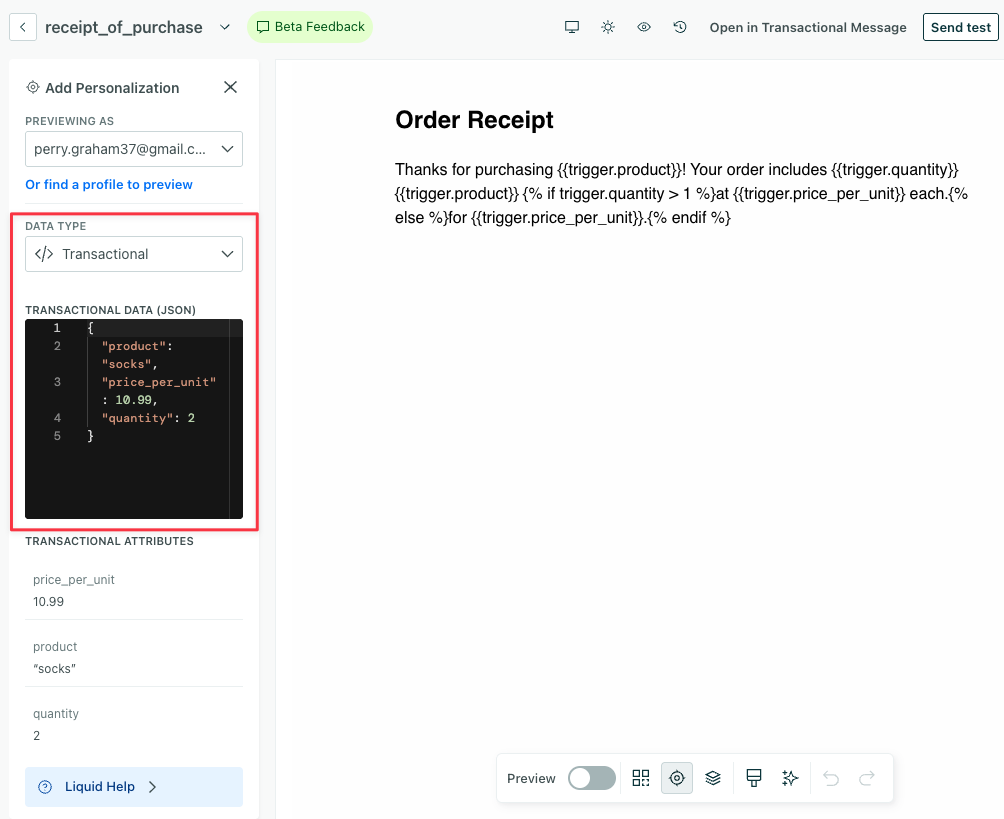Open the Data Type dropdown
This screenshot has height=819, width=1004.
tap(133, 254)
